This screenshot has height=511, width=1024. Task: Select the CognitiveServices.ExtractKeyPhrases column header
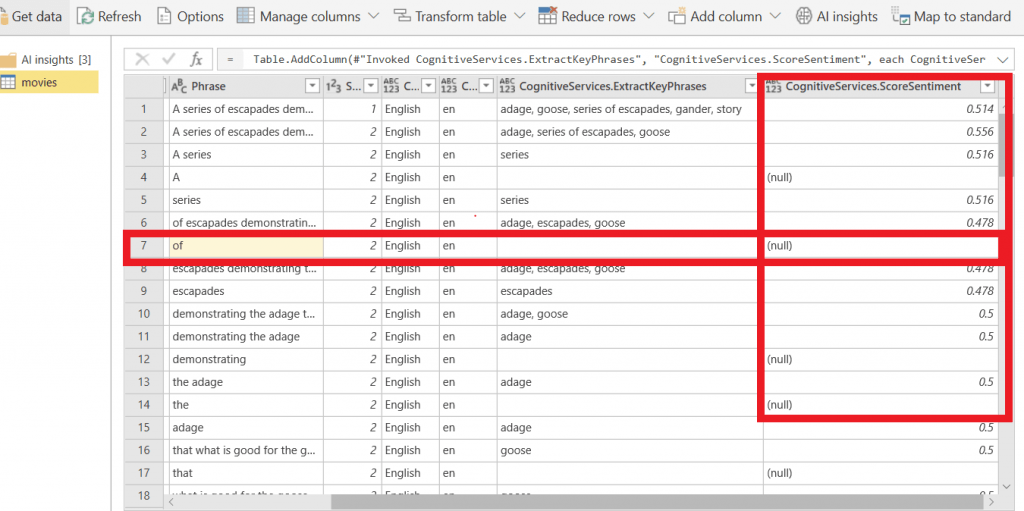pos(613,86)
